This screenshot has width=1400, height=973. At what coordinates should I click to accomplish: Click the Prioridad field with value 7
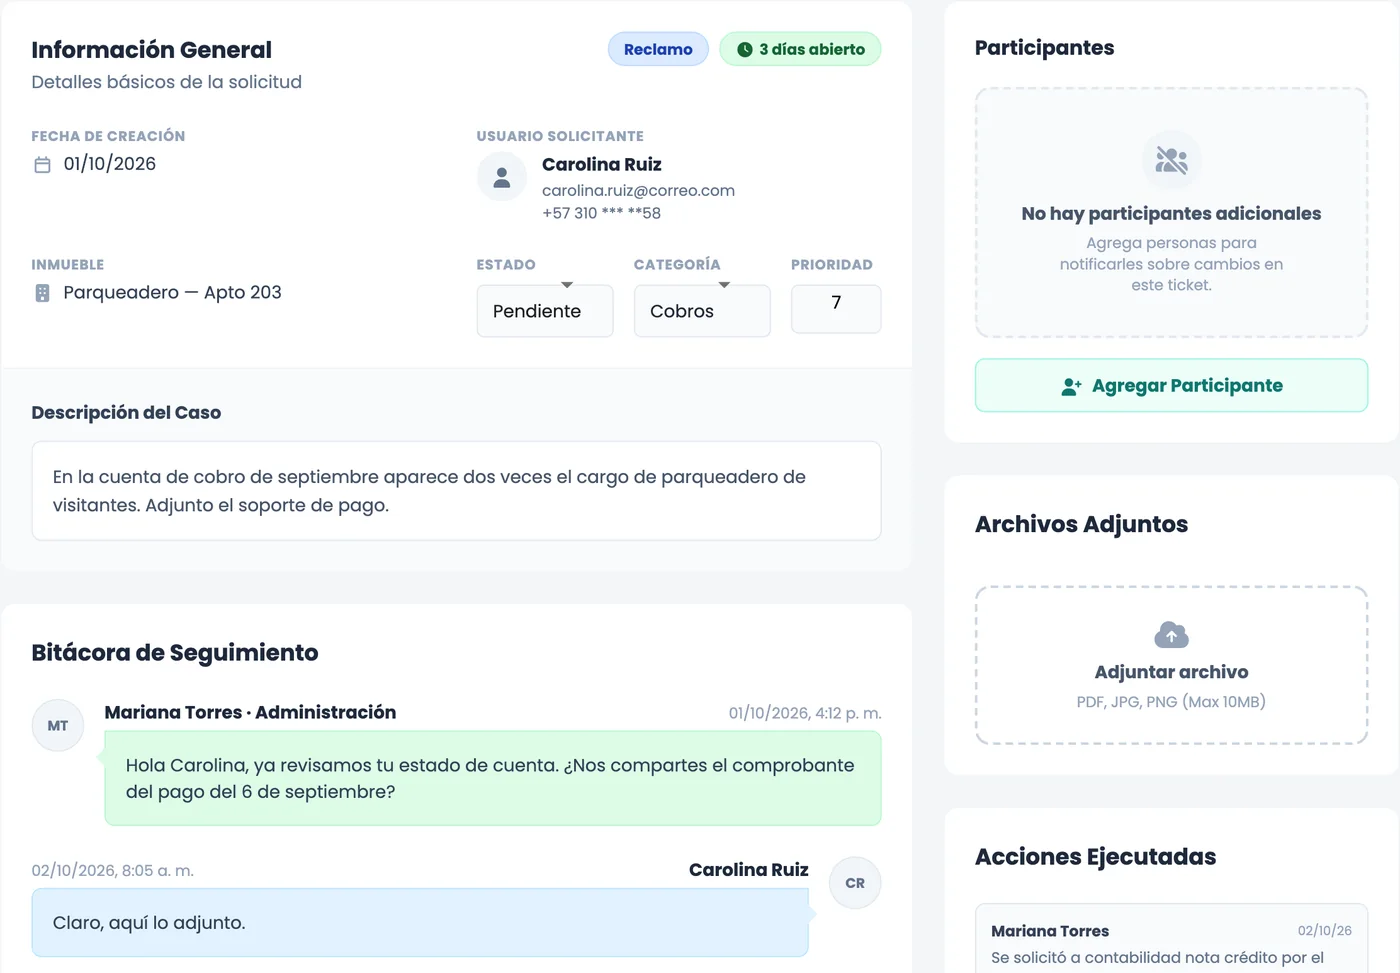point(836,309)
